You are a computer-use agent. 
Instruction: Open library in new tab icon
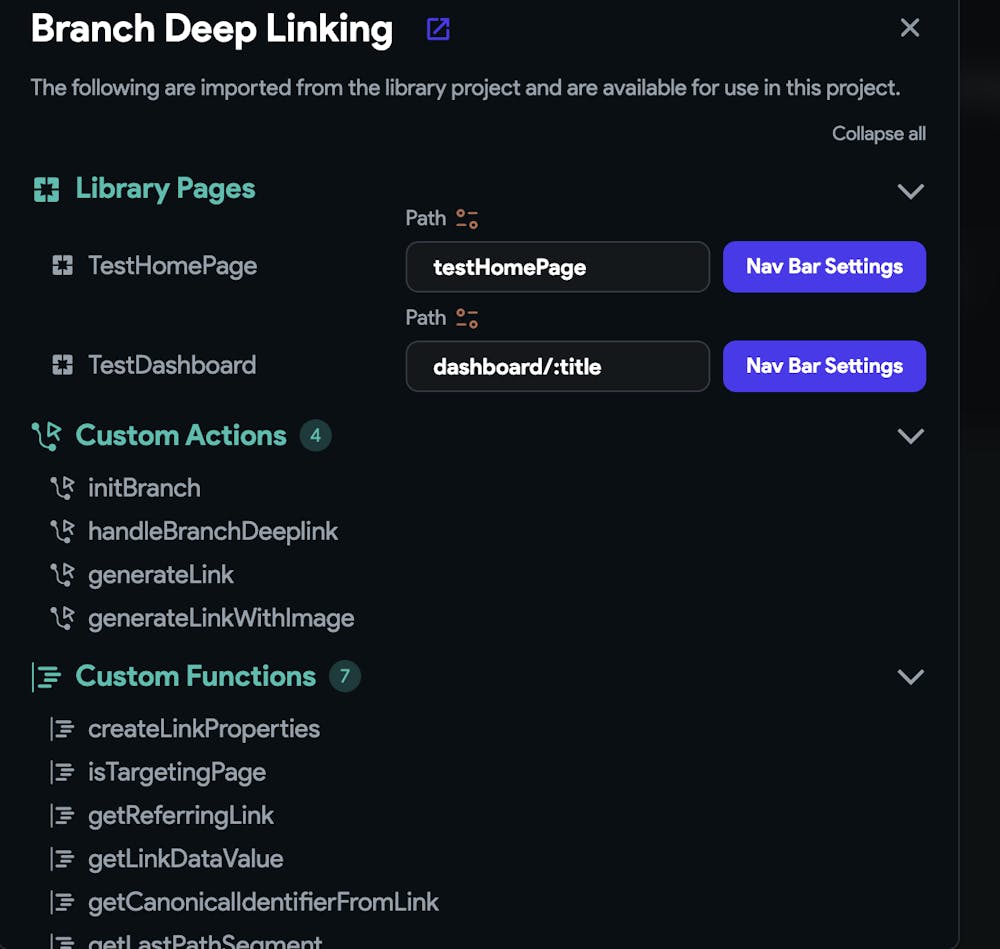(x=438, y=29)
